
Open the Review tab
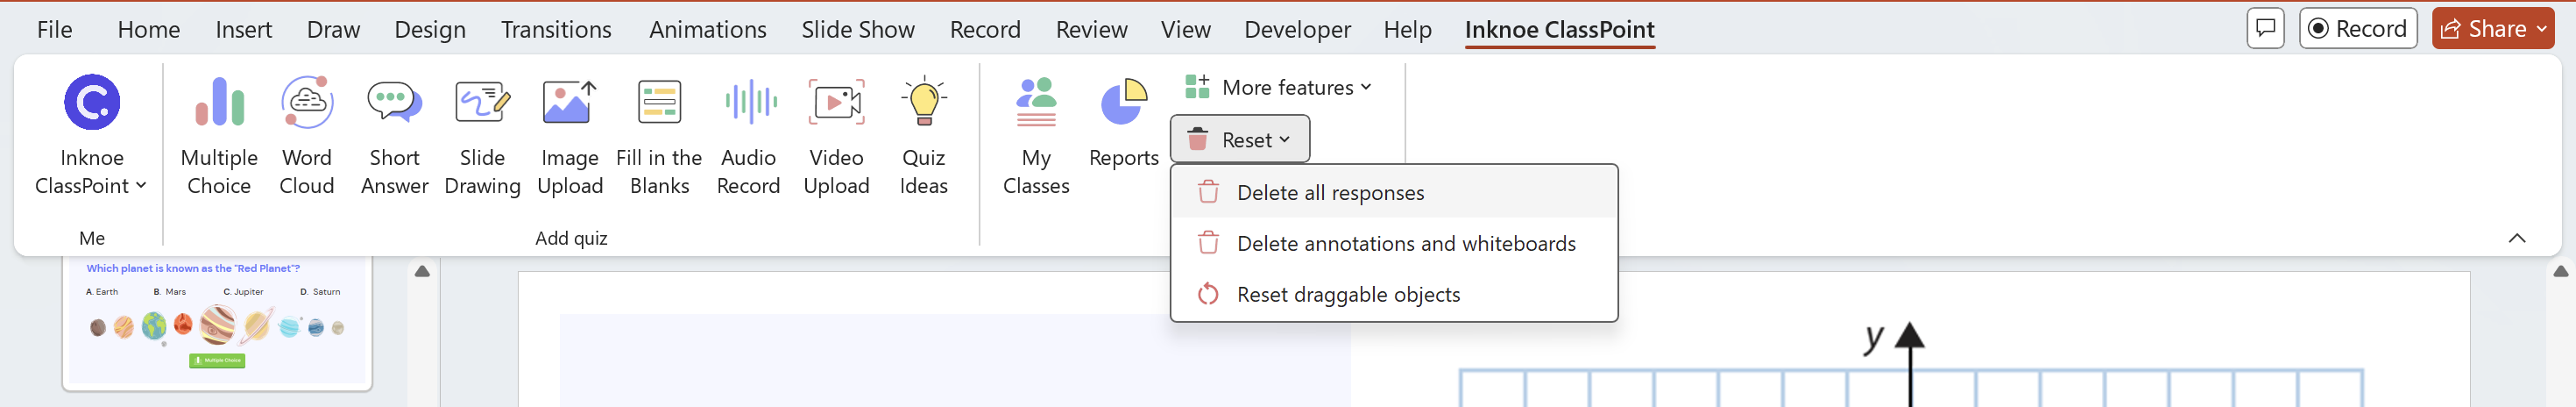(1091, 29)
